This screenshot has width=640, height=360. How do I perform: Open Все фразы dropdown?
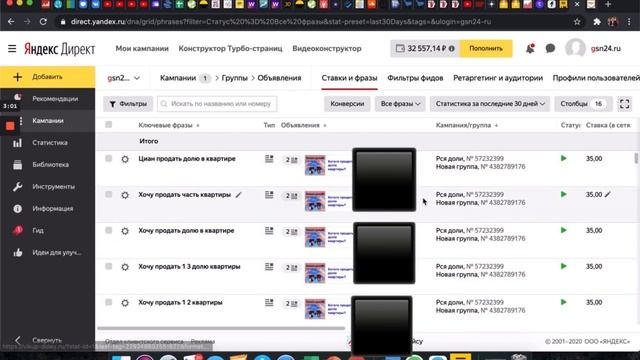(x=400, y=104)
